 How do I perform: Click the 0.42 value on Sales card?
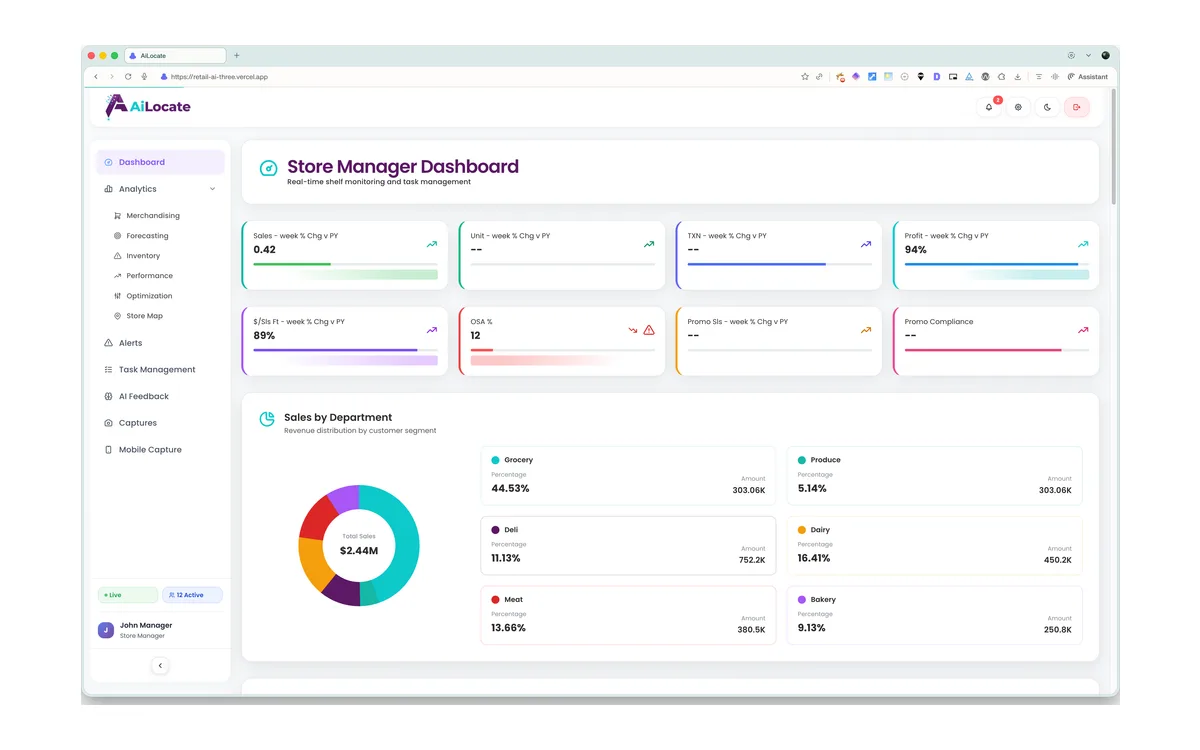(x=264, y=250)
